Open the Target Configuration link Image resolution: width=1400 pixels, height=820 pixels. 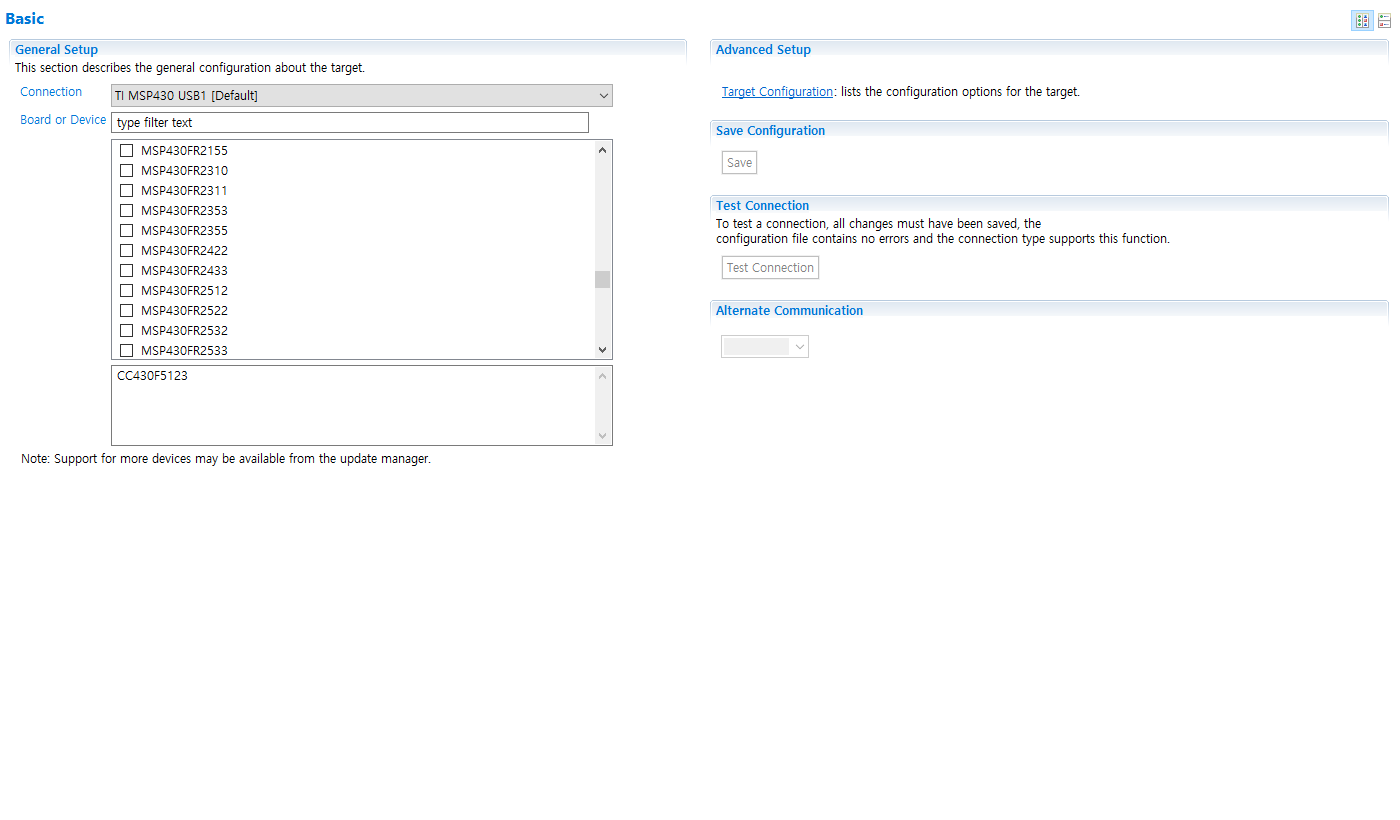[x=777, y=92]
